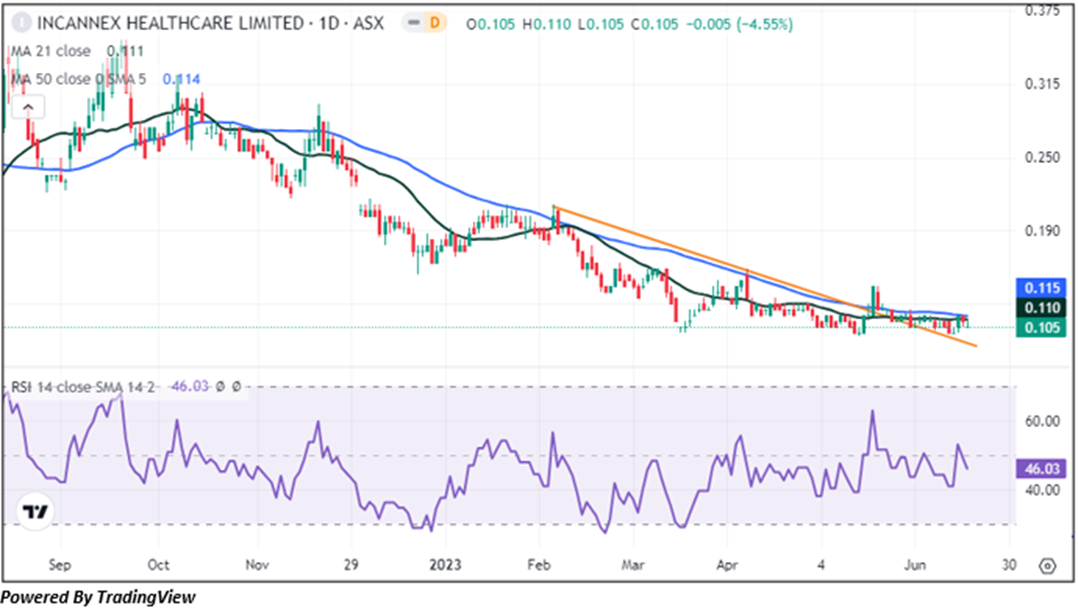The height and width of the screenshot is (611, 1078).
Task: Click the 0.250 price axis label
Action: 1043,157
